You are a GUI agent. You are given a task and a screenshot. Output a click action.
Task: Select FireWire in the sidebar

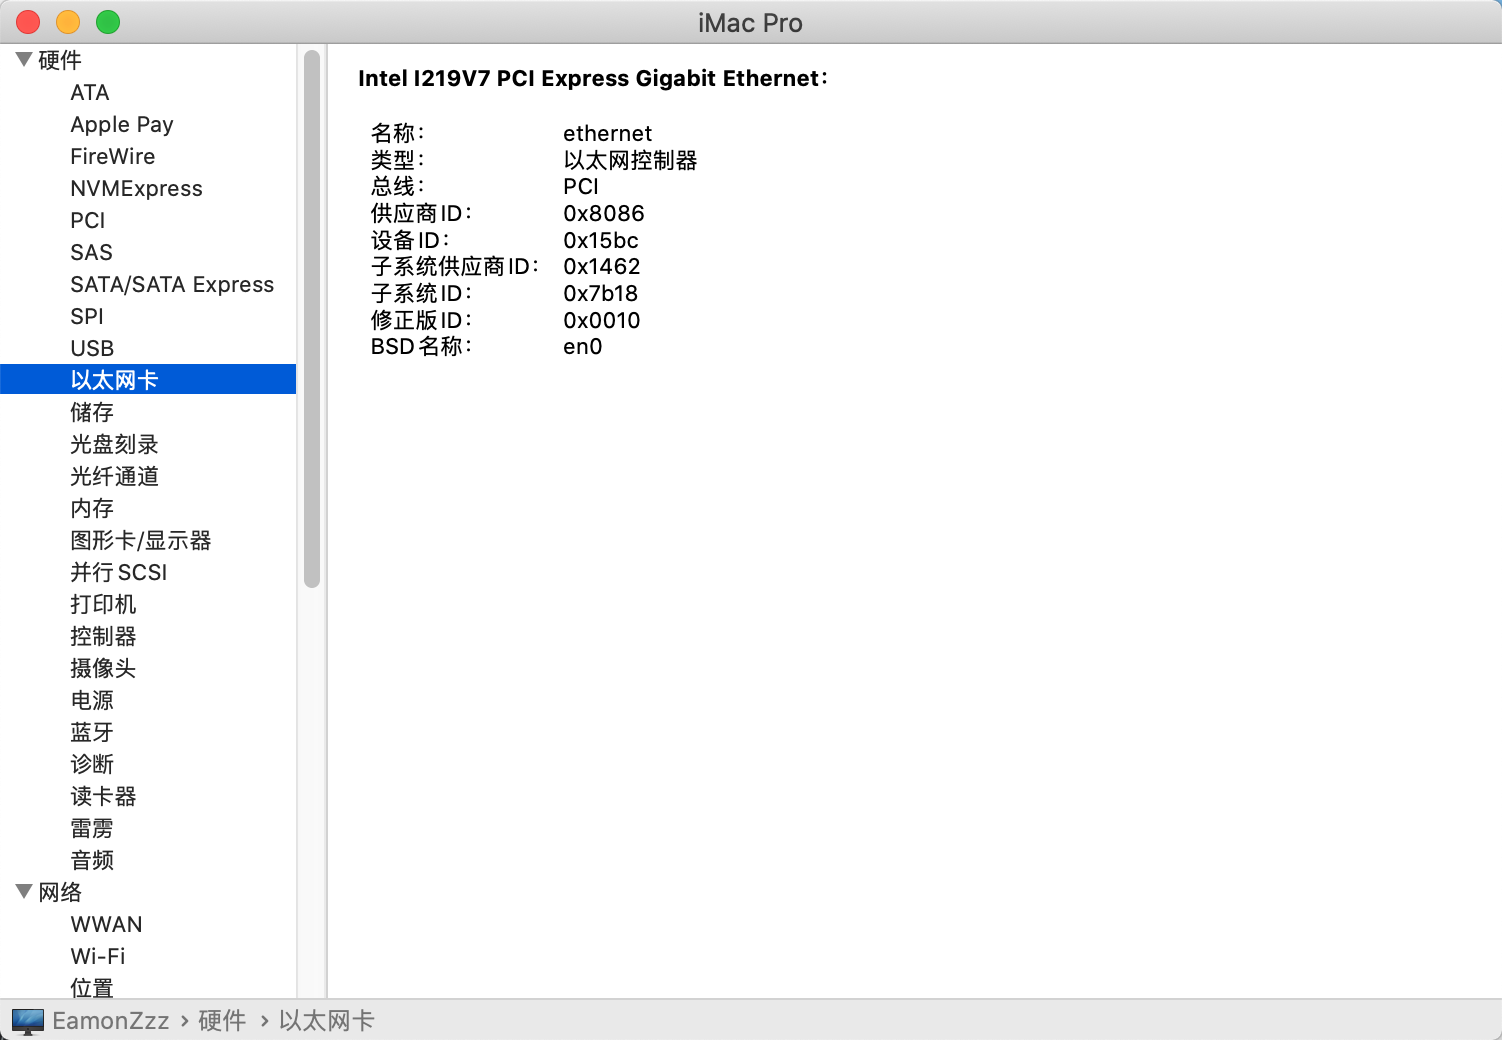(113, 156)
